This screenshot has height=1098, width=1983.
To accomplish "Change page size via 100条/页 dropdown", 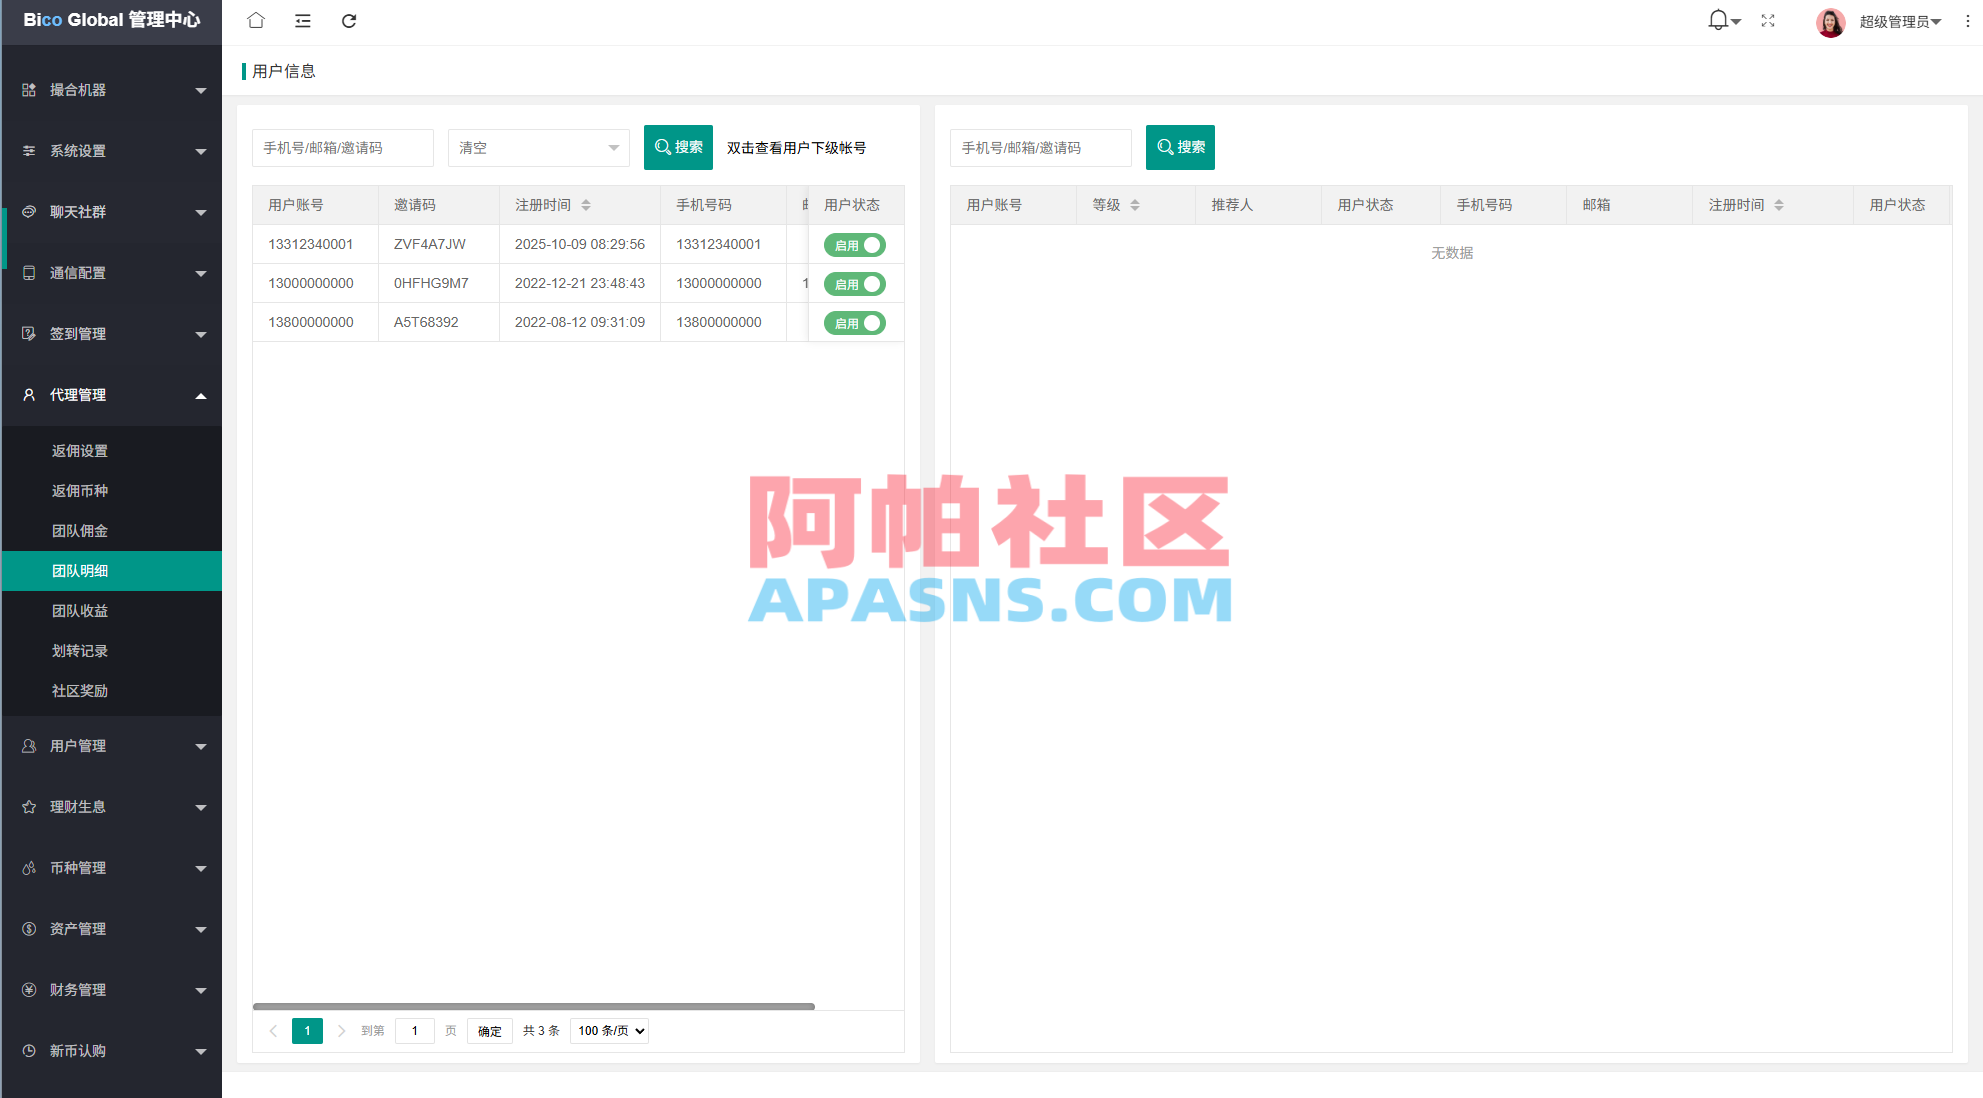I will 608,1030.
